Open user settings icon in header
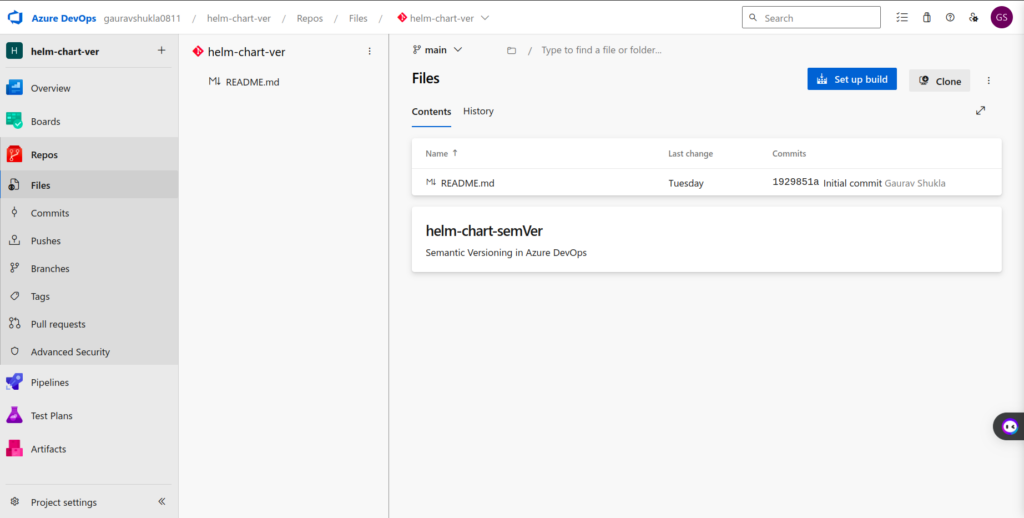Viewport: 1024px width, 518px height. click(x=974, y=18)
